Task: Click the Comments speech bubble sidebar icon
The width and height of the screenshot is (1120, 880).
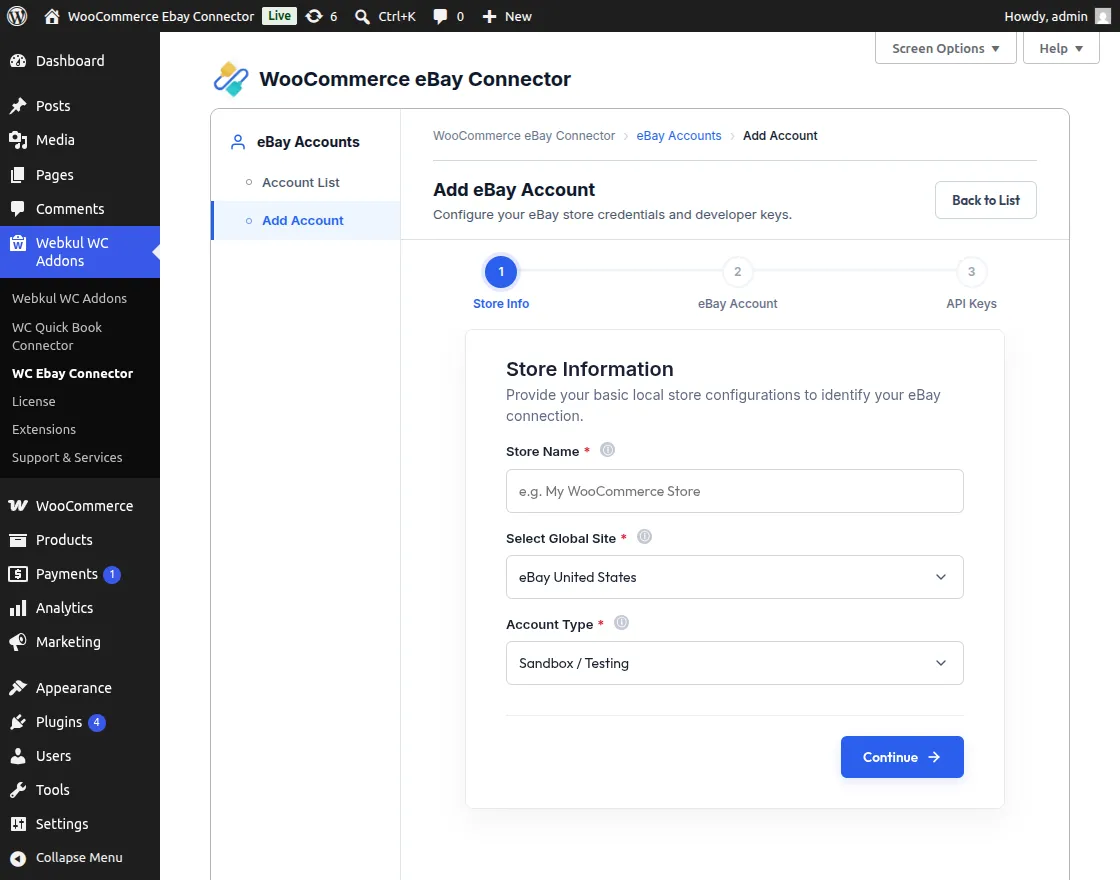Action: (x=18, y=209)
